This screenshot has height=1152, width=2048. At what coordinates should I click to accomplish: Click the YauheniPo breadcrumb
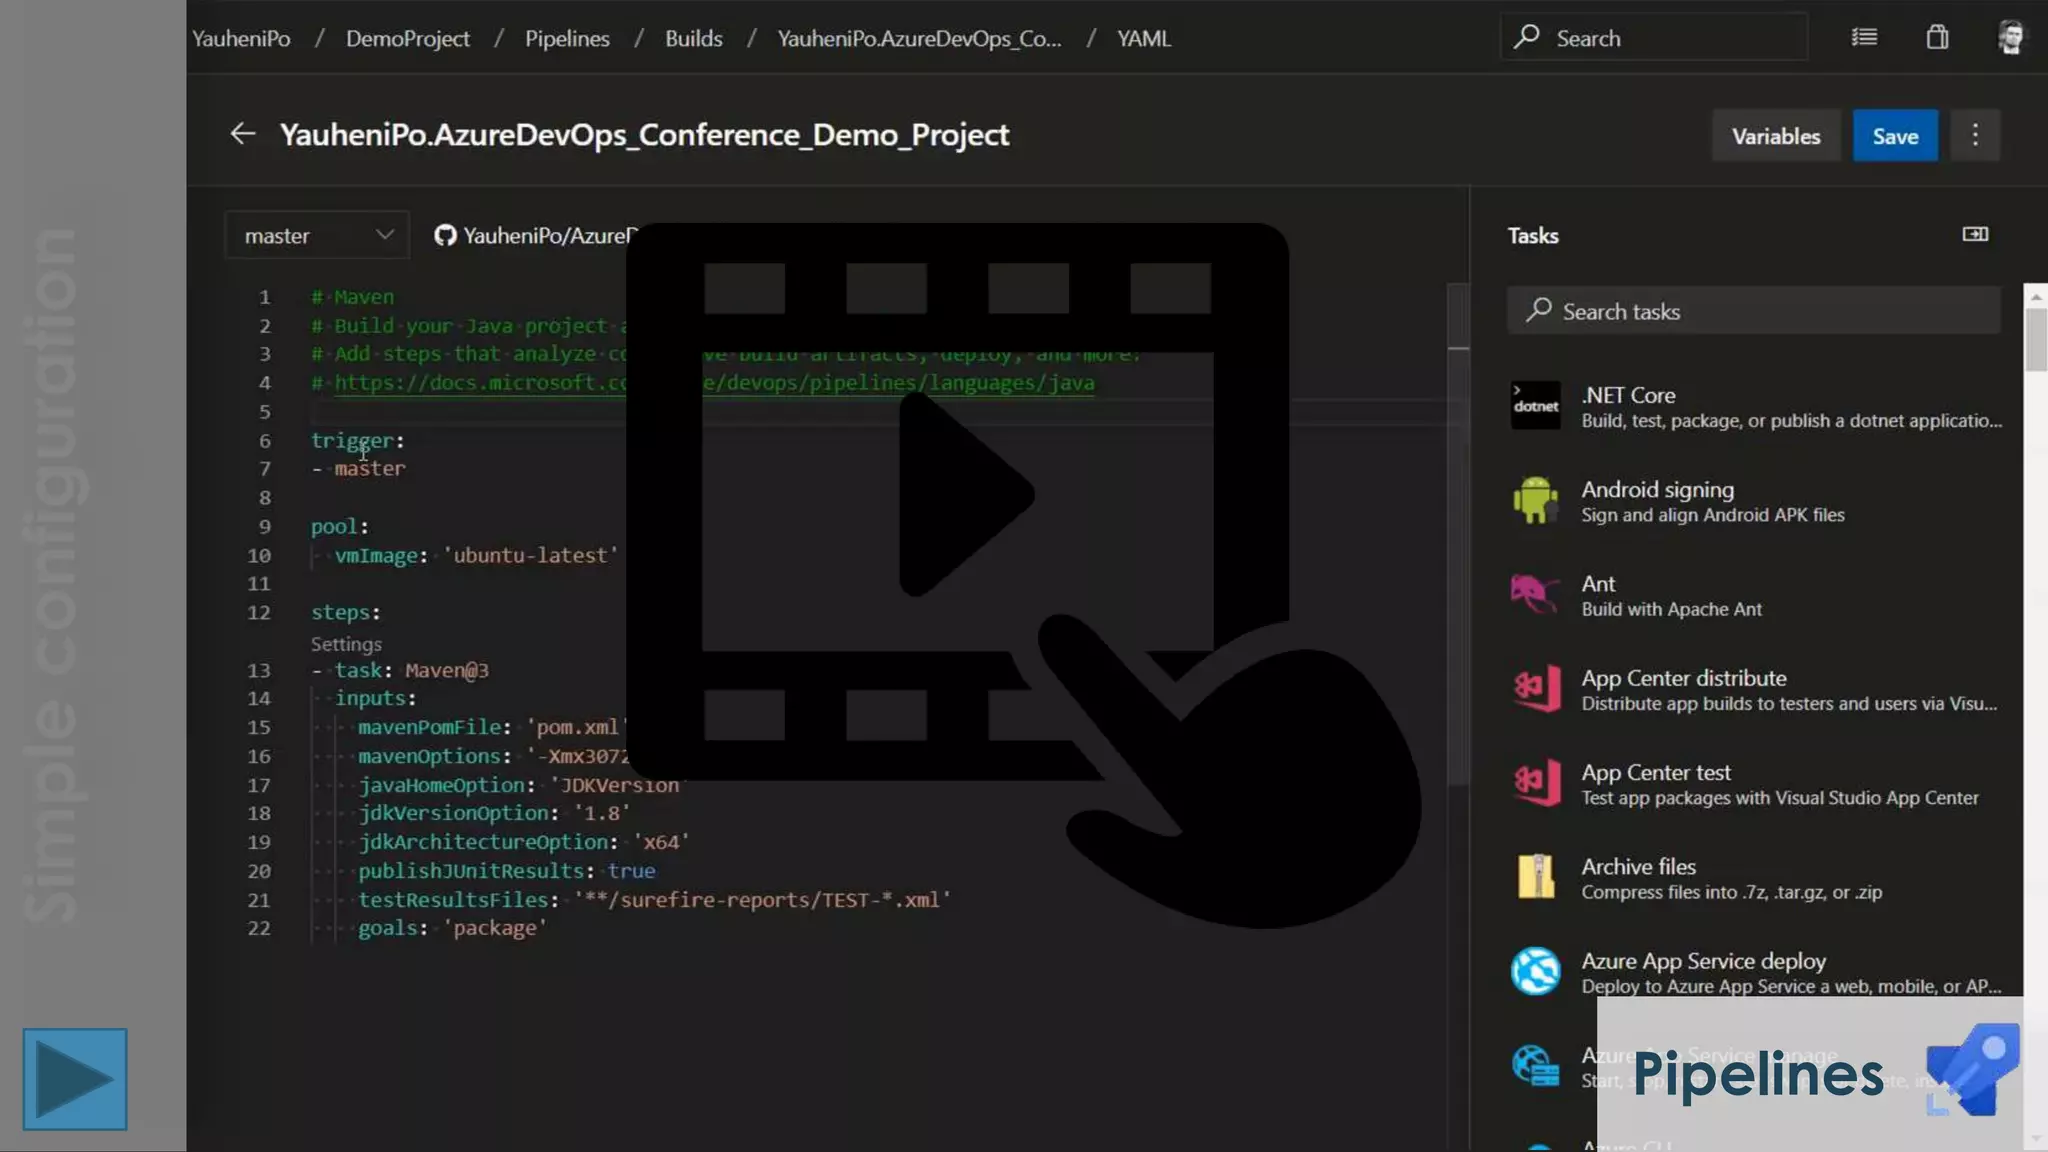tap(241, 38)
